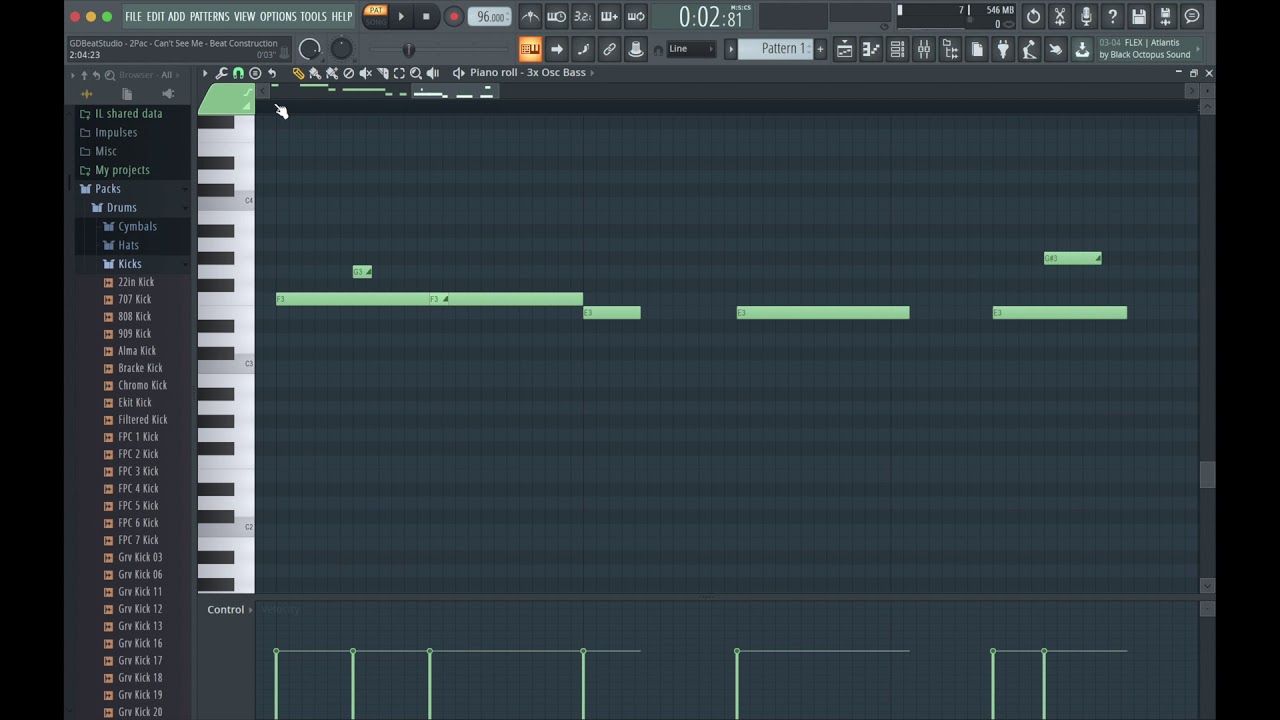Toggle the note/clip grouping link icon
This screenshot has width=1280, height=720.
[x=609, y=49]
